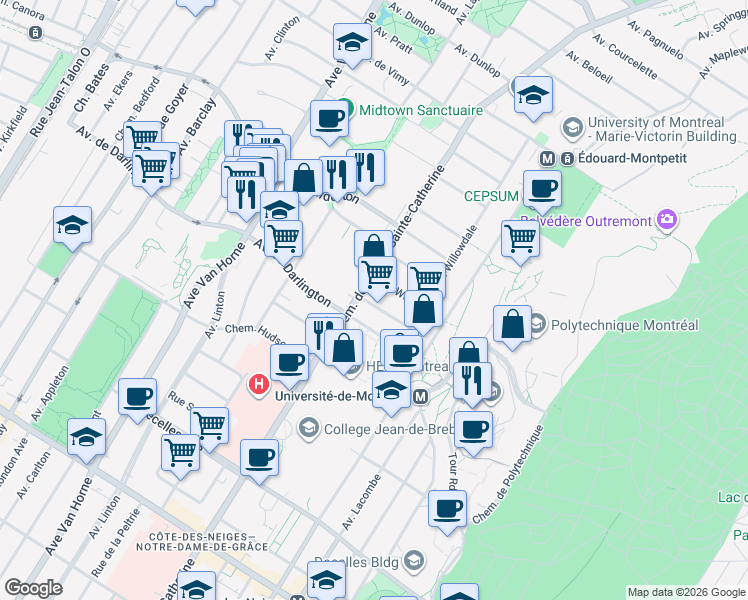
Task: Click the Decelles Bldg school pin
Action: pyautogui.click(x=414, y=561)
